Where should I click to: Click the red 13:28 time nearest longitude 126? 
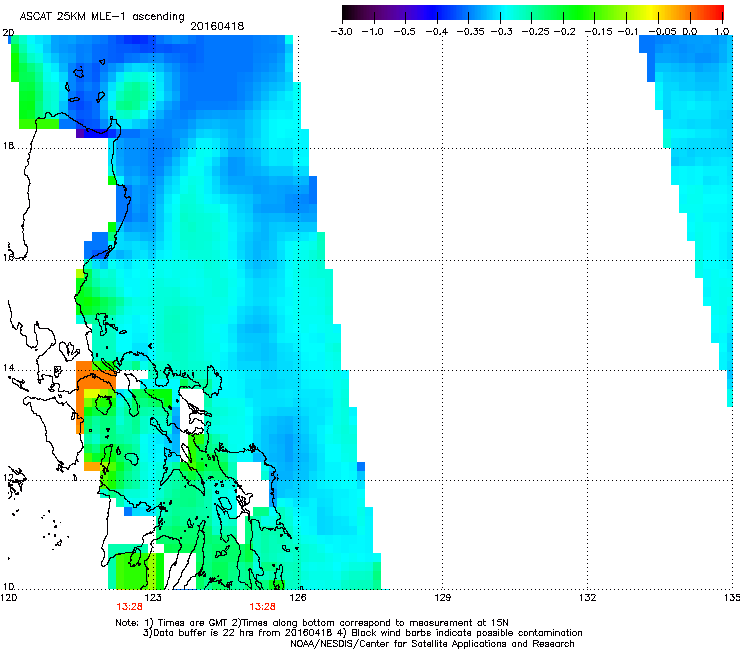click(x=262, y=607)
